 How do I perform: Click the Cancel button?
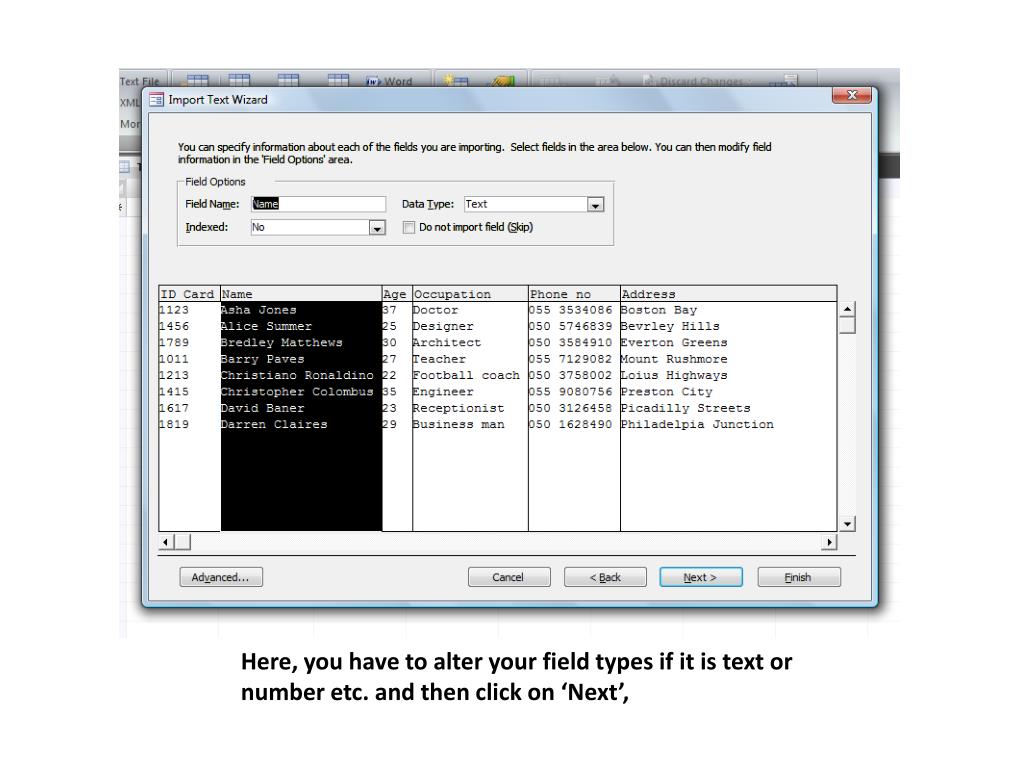[x=509, y=577]
